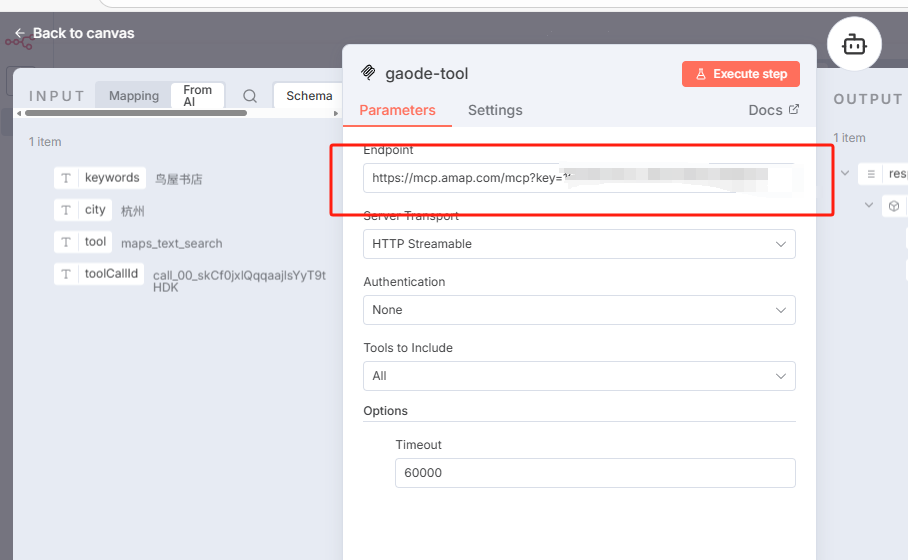Expand the Tools to Include dropdown
Viewport: 908px width, 560px height.
[579, 376]
